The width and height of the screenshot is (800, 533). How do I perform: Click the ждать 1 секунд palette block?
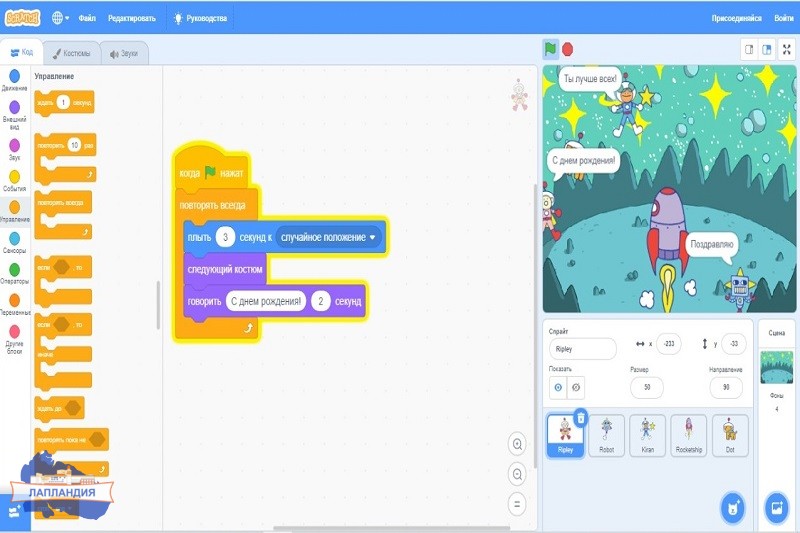tap(64, 103)
